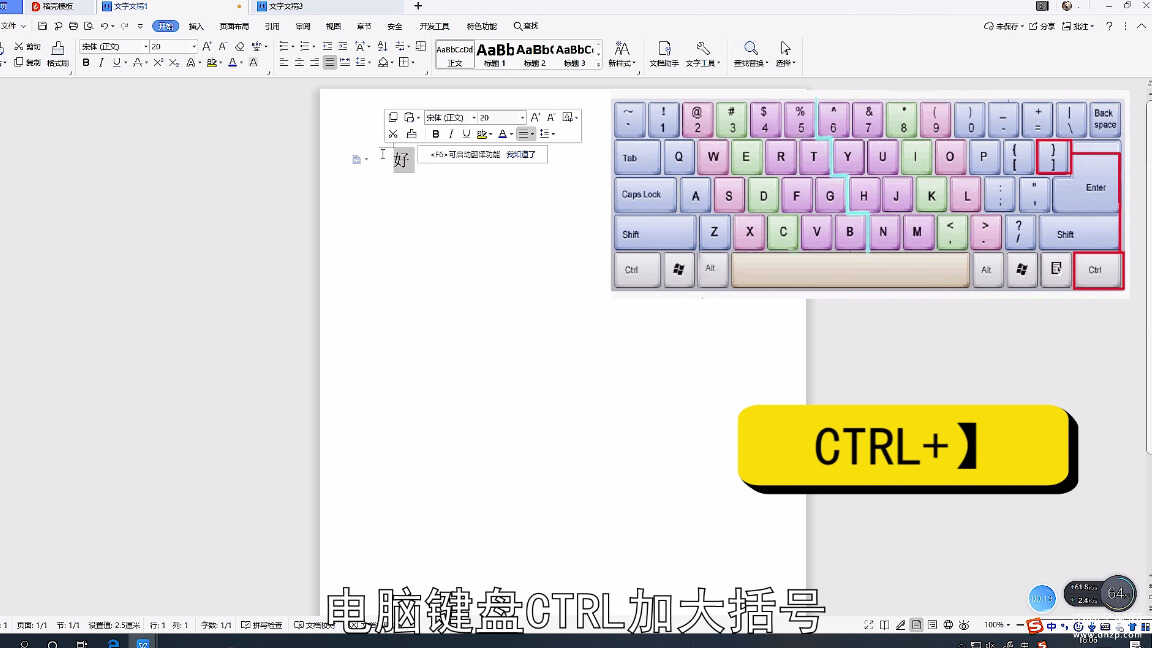Viewport: 1152px width, 648px height.
Task: Click the superscript X² icon
Action: click(157, 63)
